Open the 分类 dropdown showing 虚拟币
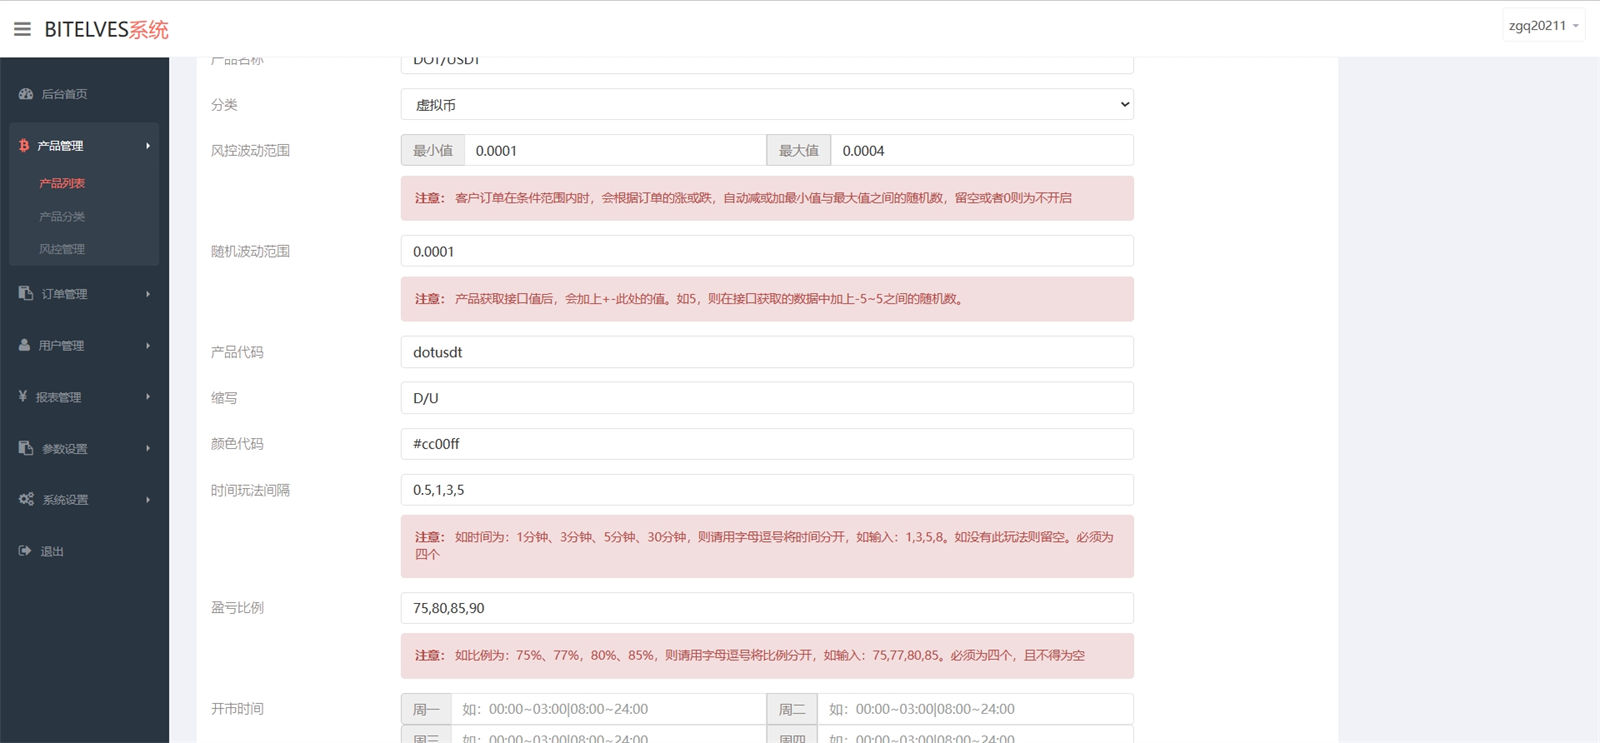 coord(767,105)
